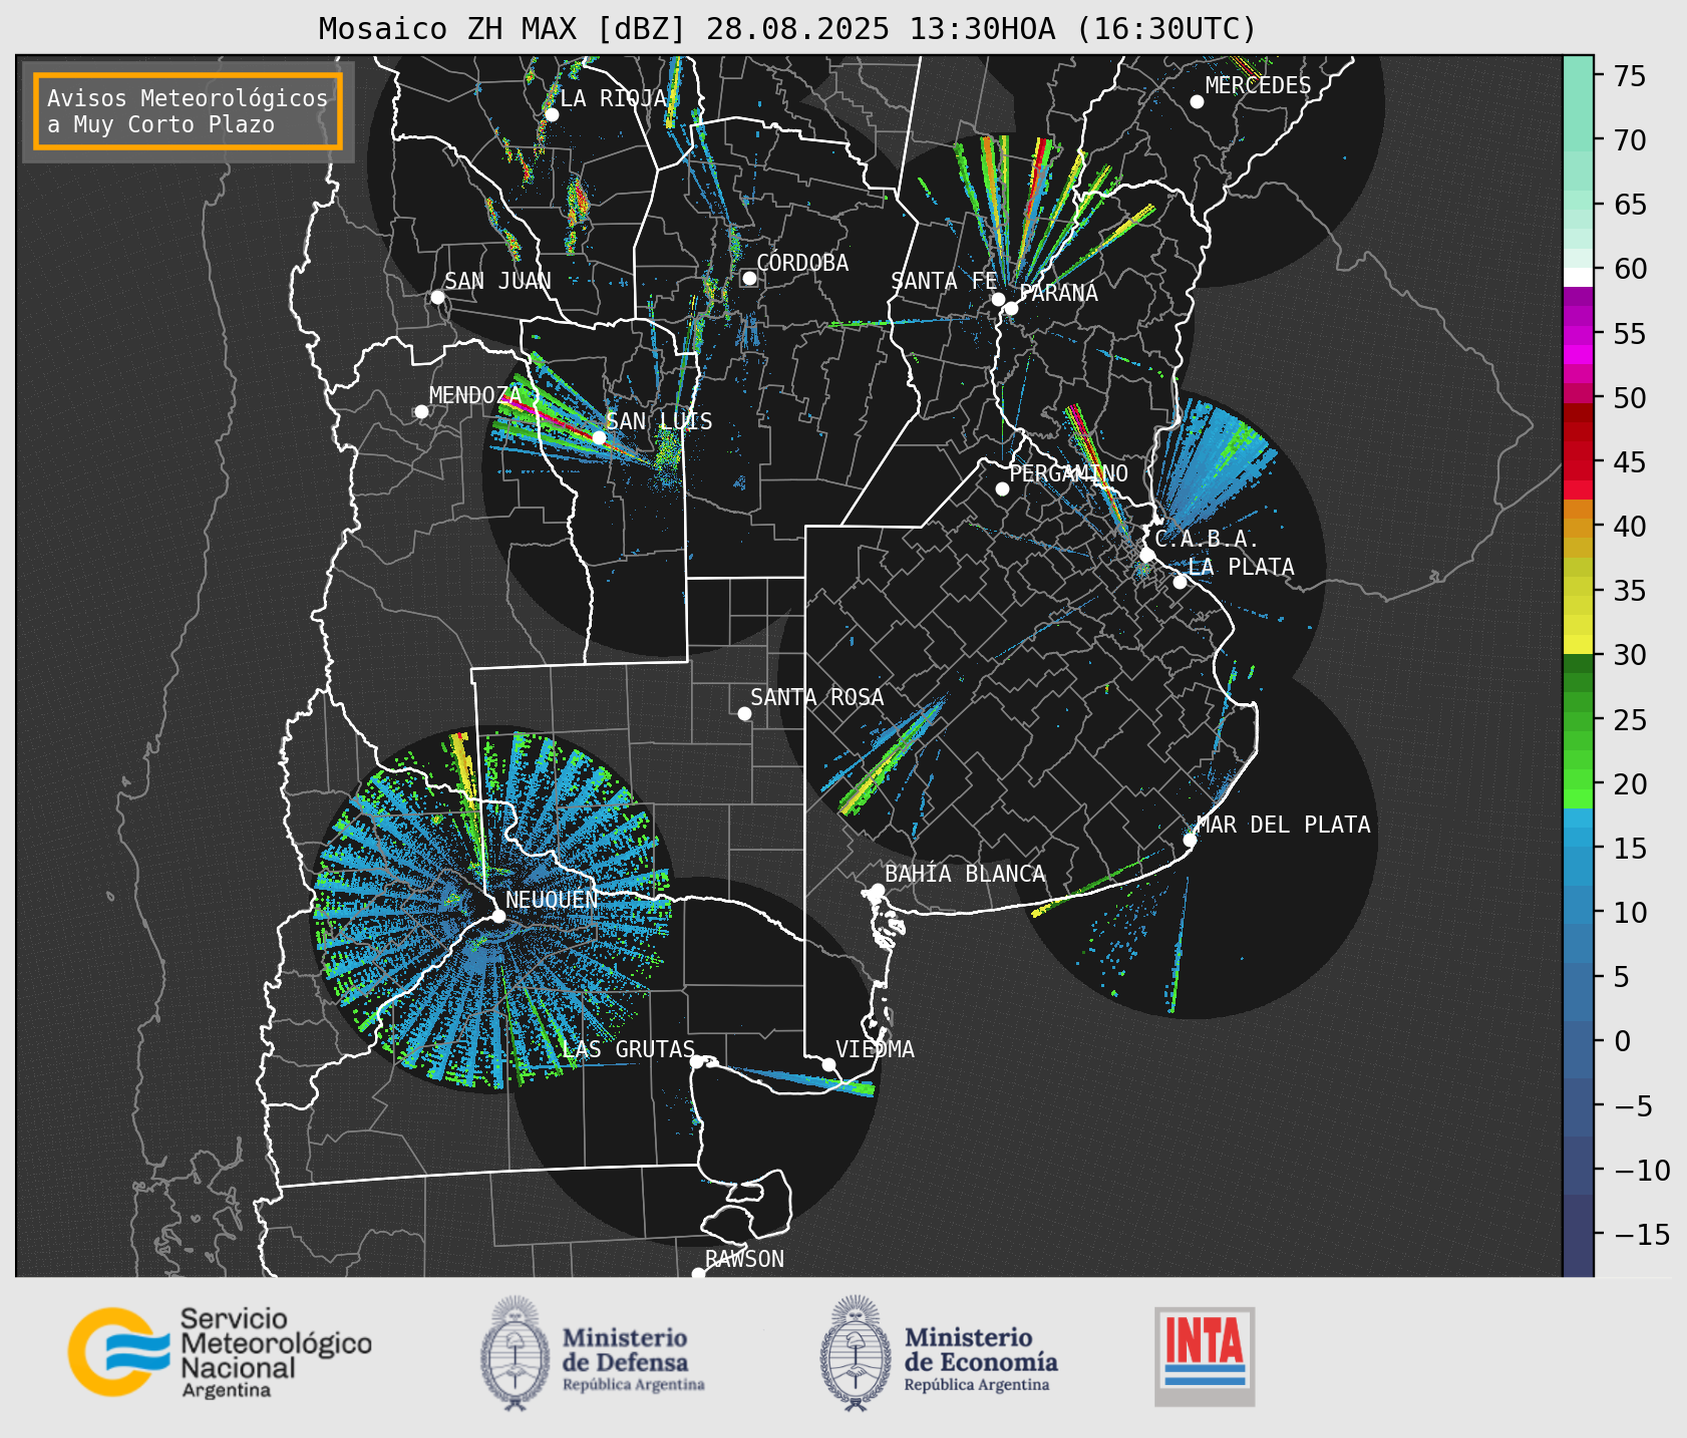
Task: Click the Bahía Blanca marker dot
Action: (877, 890)
